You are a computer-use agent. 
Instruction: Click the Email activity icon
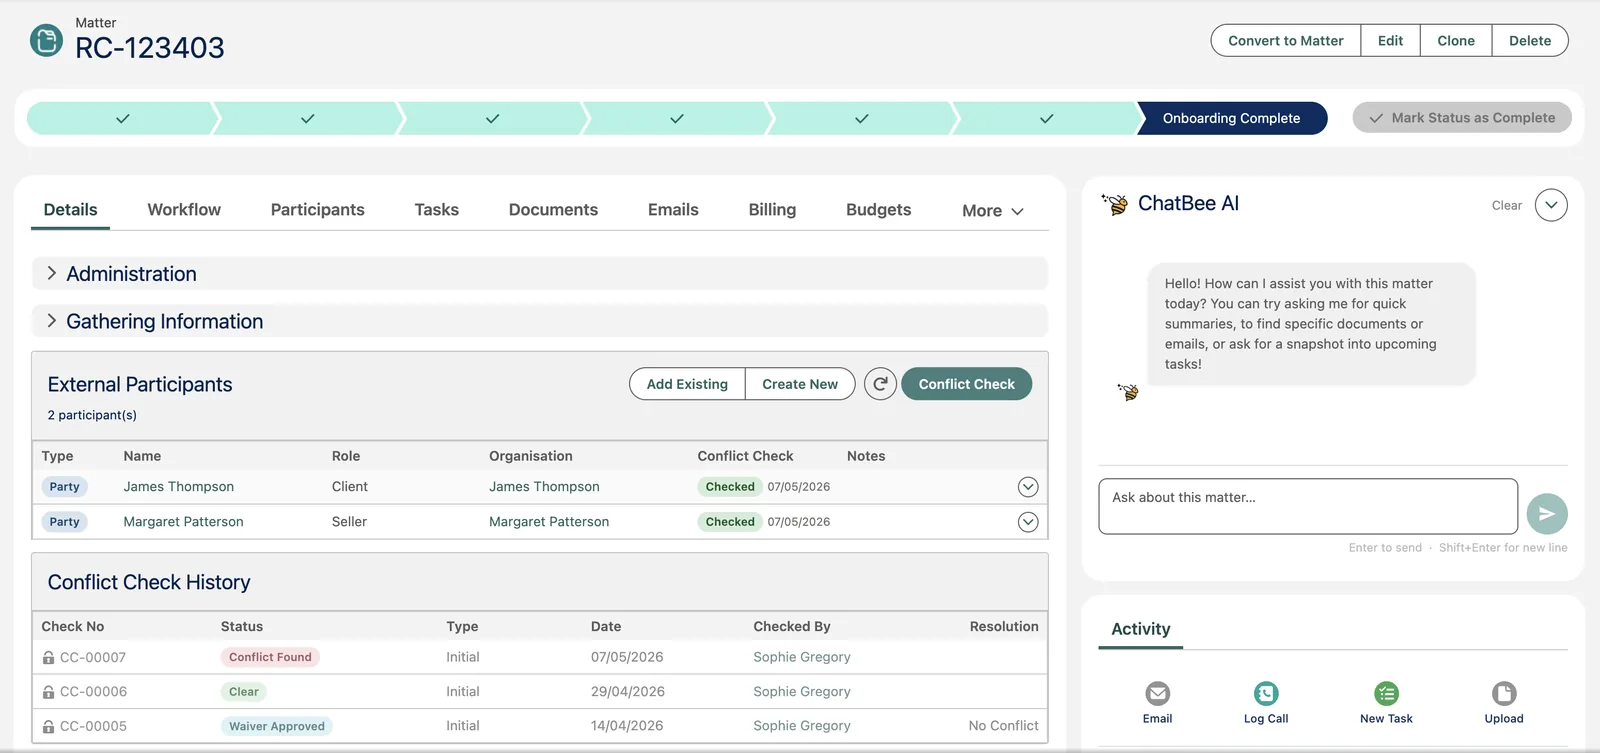click(x=1157, y=693)
